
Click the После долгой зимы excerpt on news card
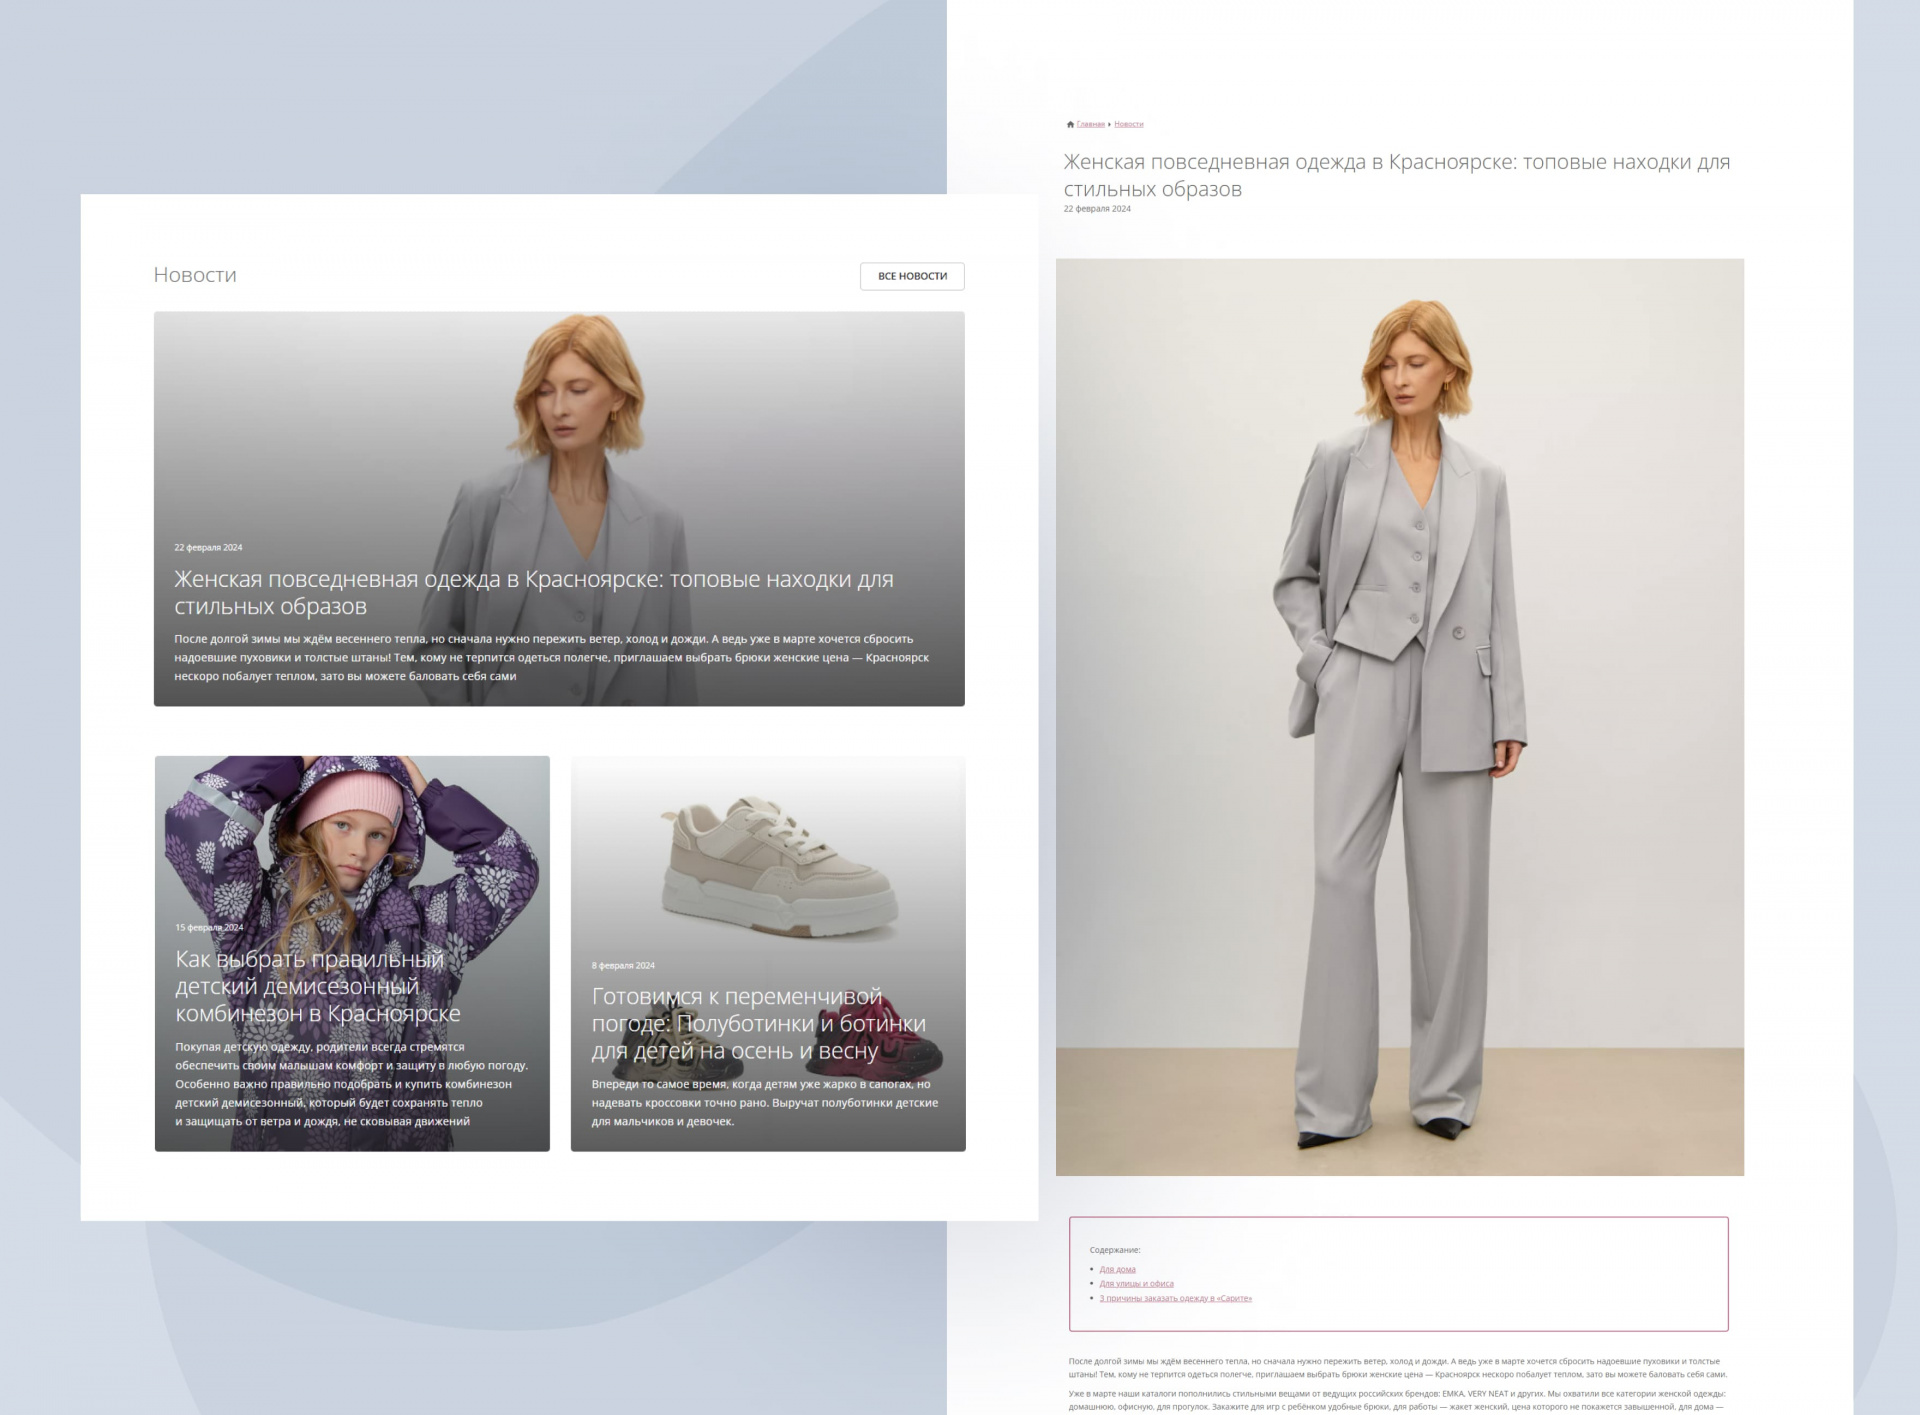[551, 657]
